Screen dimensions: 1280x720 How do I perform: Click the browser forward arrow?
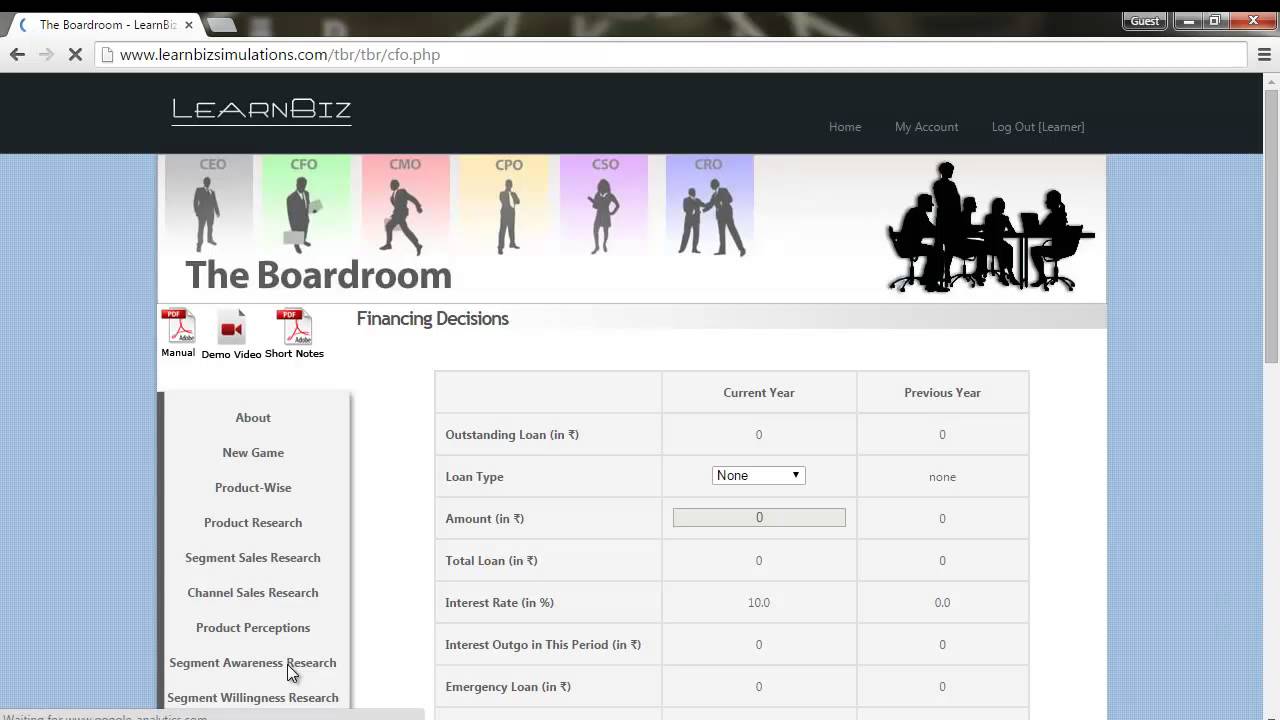click(x=46, y=55)
